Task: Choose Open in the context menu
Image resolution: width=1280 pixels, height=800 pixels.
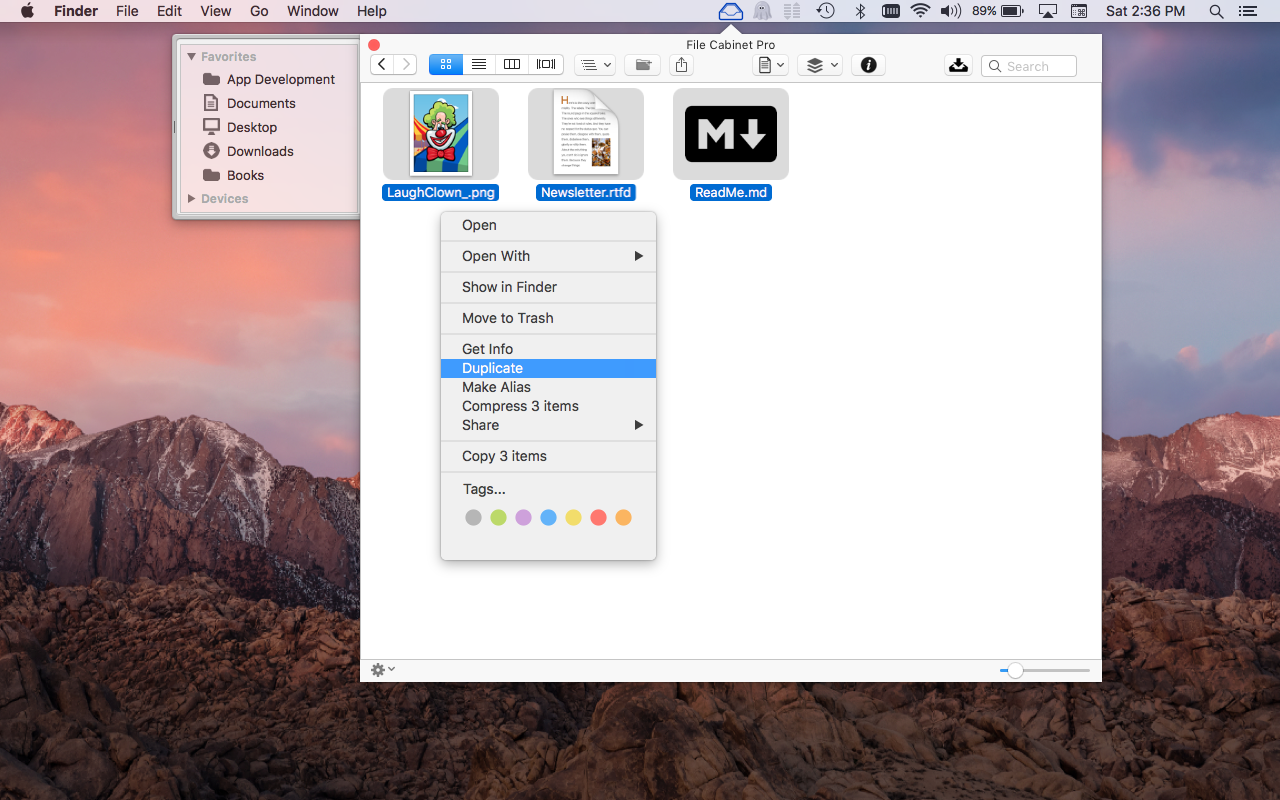Action: [548, 225]
